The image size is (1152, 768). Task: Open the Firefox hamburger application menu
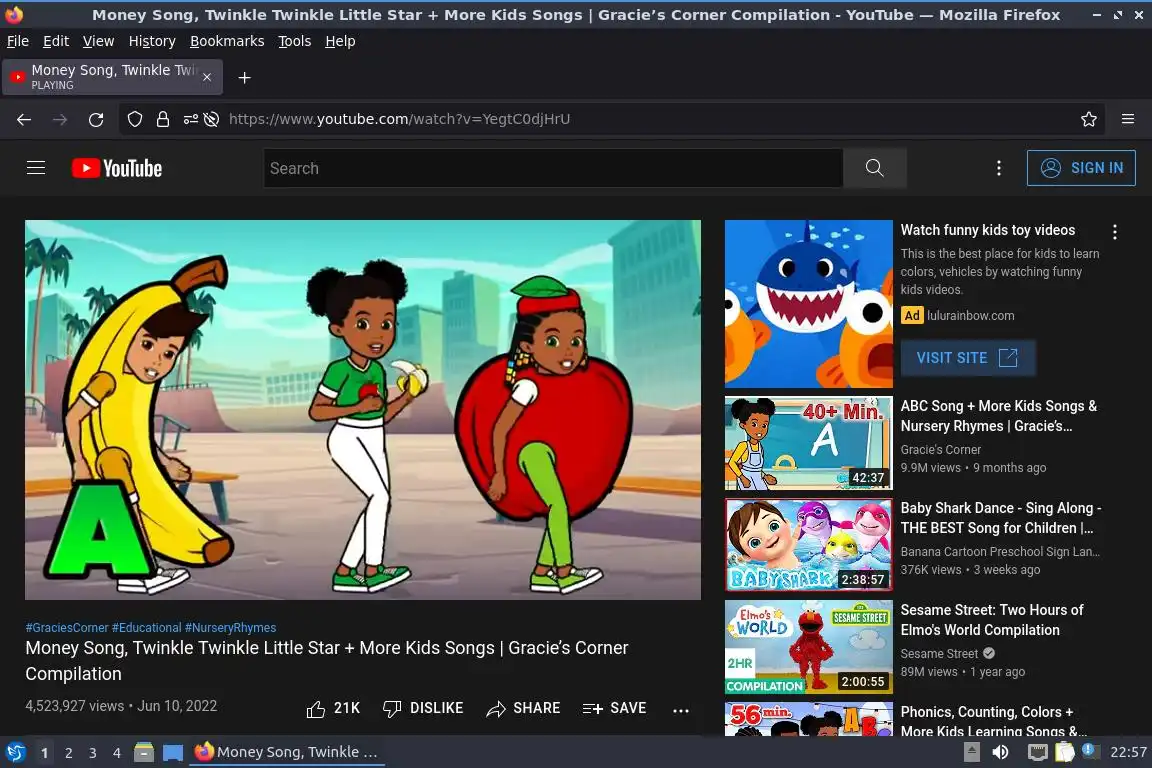(1128, 119)
